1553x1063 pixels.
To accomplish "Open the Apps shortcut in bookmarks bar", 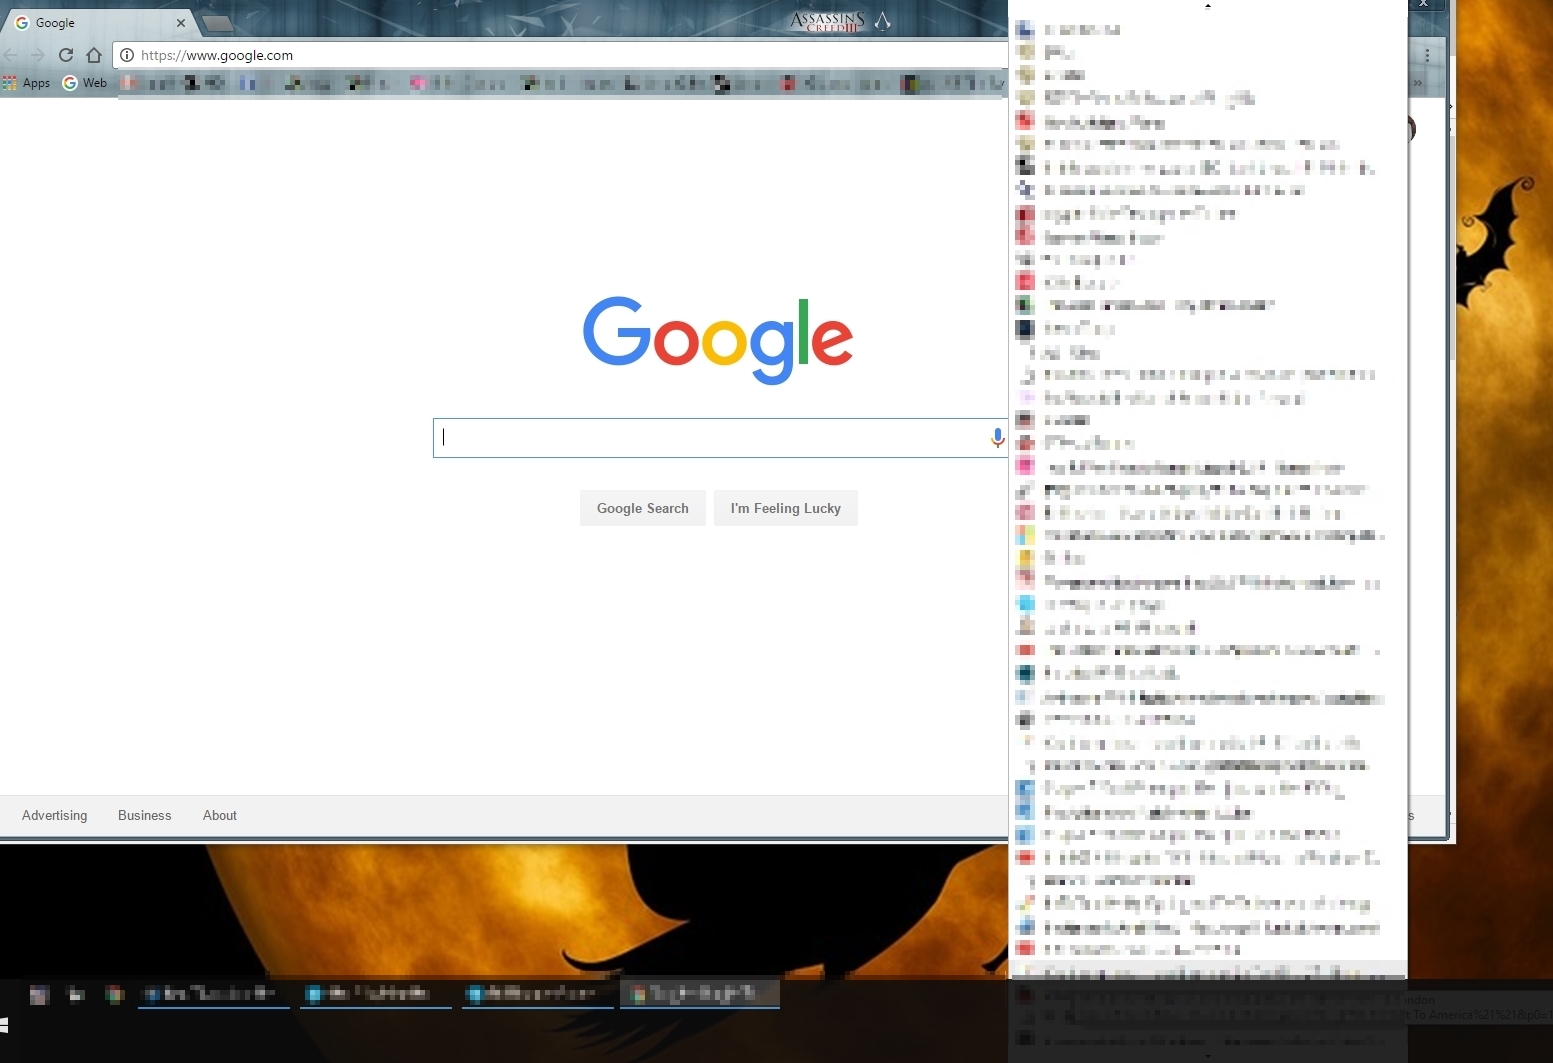I will pos(27,83).
